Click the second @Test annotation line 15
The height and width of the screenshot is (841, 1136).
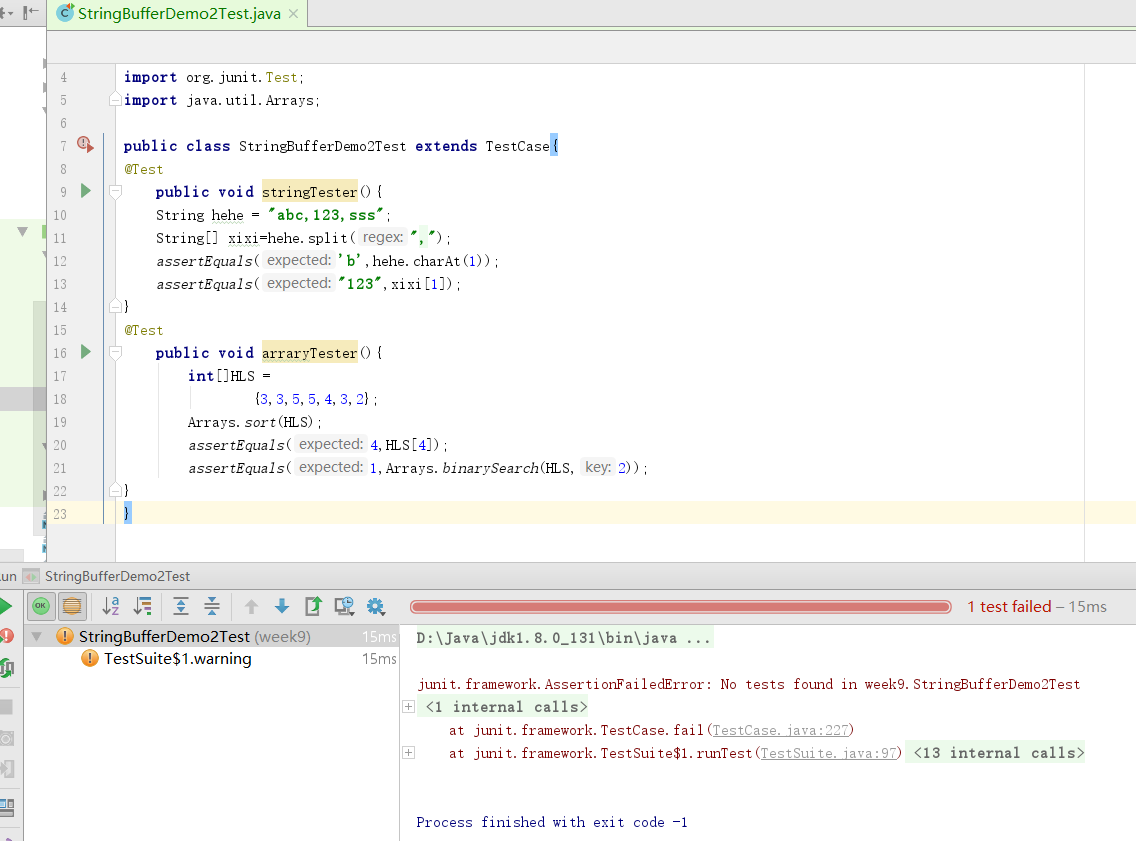(x=143, y=330)
